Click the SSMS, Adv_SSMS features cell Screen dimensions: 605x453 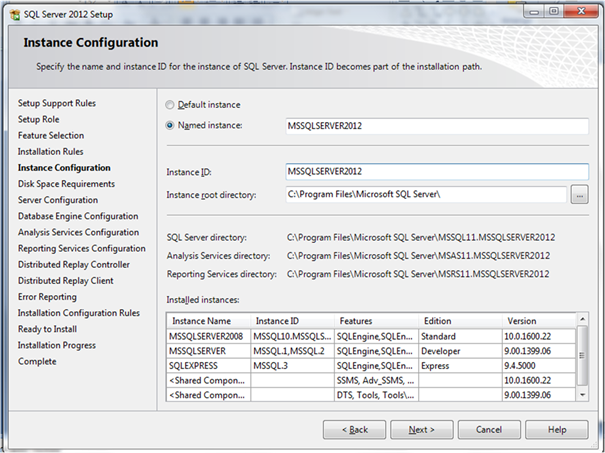tap(376, 380)
